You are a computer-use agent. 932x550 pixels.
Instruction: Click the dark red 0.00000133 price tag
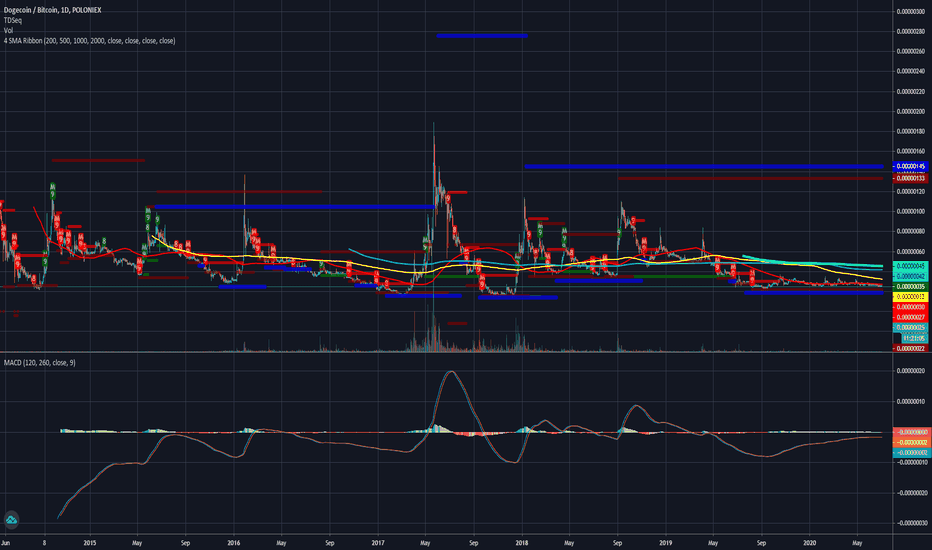pos(910,178)
